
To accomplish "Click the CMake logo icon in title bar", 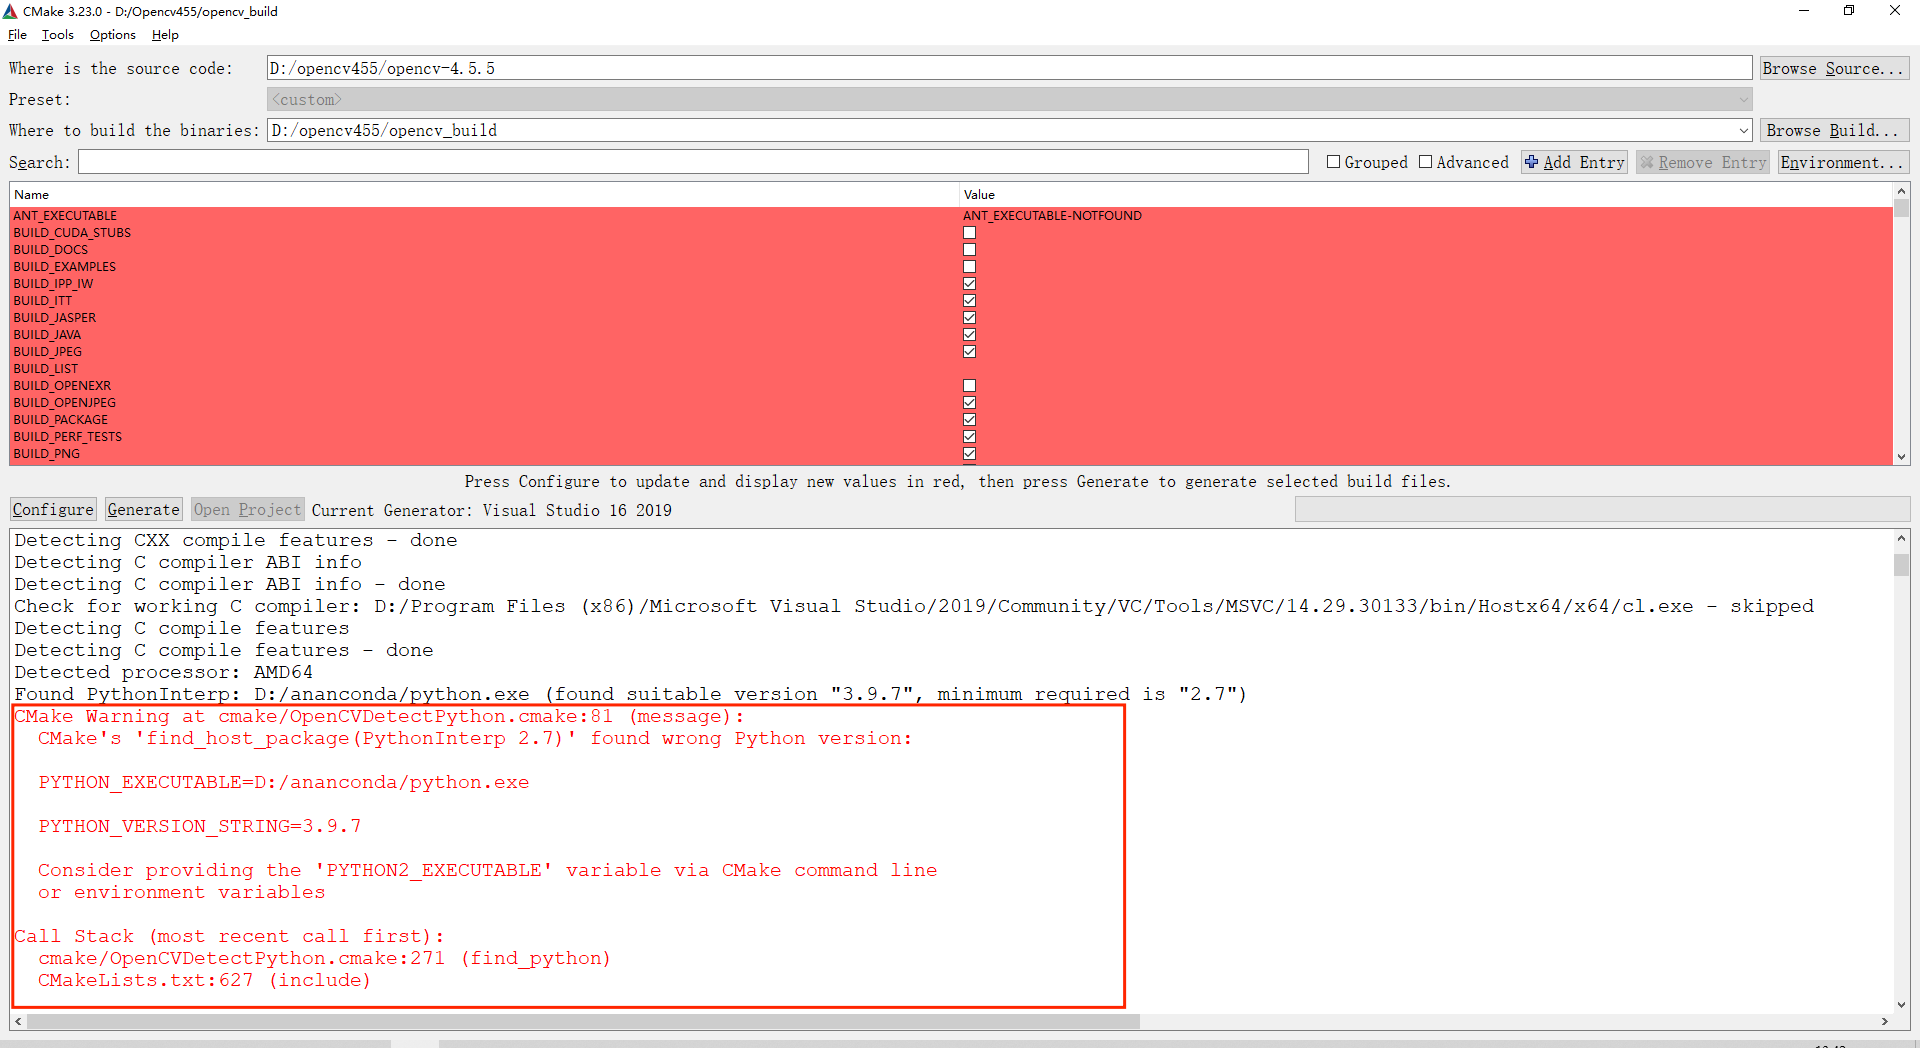I will click(10, 11).
